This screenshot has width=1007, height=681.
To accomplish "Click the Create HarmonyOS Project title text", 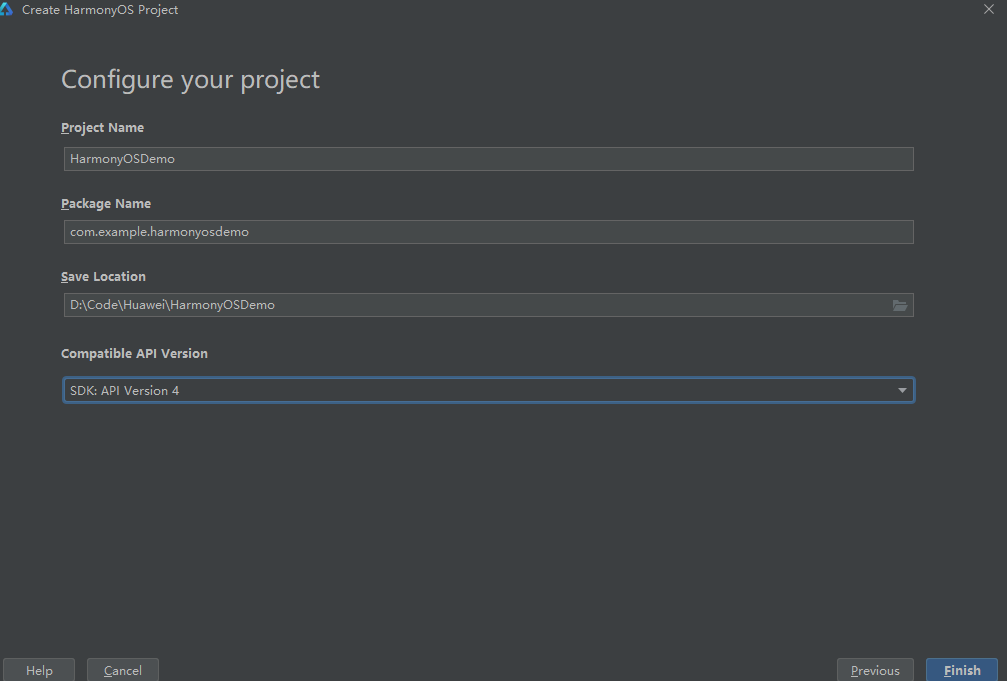I will click(x=100, y=10).
